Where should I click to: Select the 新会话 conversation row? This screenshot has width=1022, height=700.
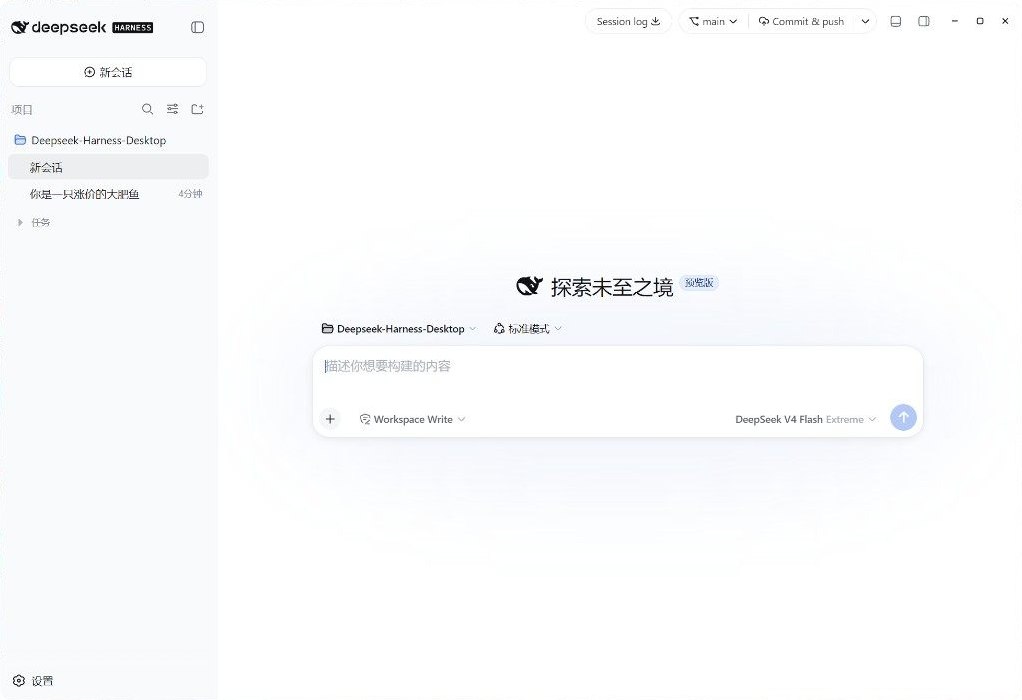click(108, 167)
